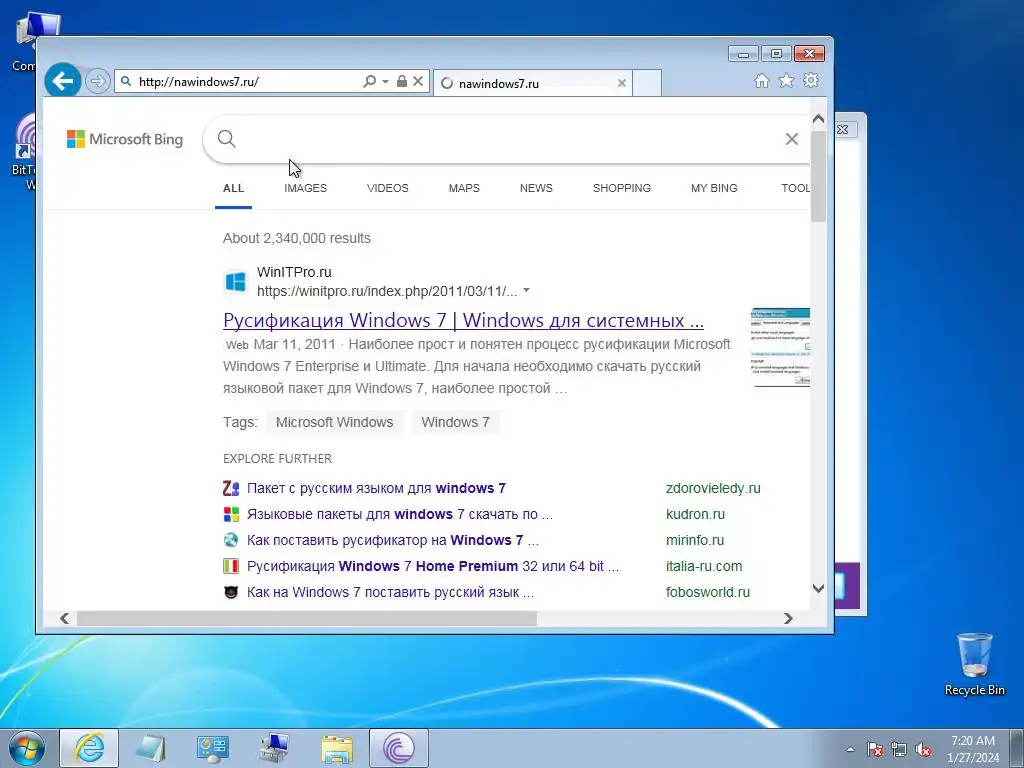Open the Windows Start menu
Viewport: 1024px width, 768px height.
pyautogui.click(x=27, y=748)
